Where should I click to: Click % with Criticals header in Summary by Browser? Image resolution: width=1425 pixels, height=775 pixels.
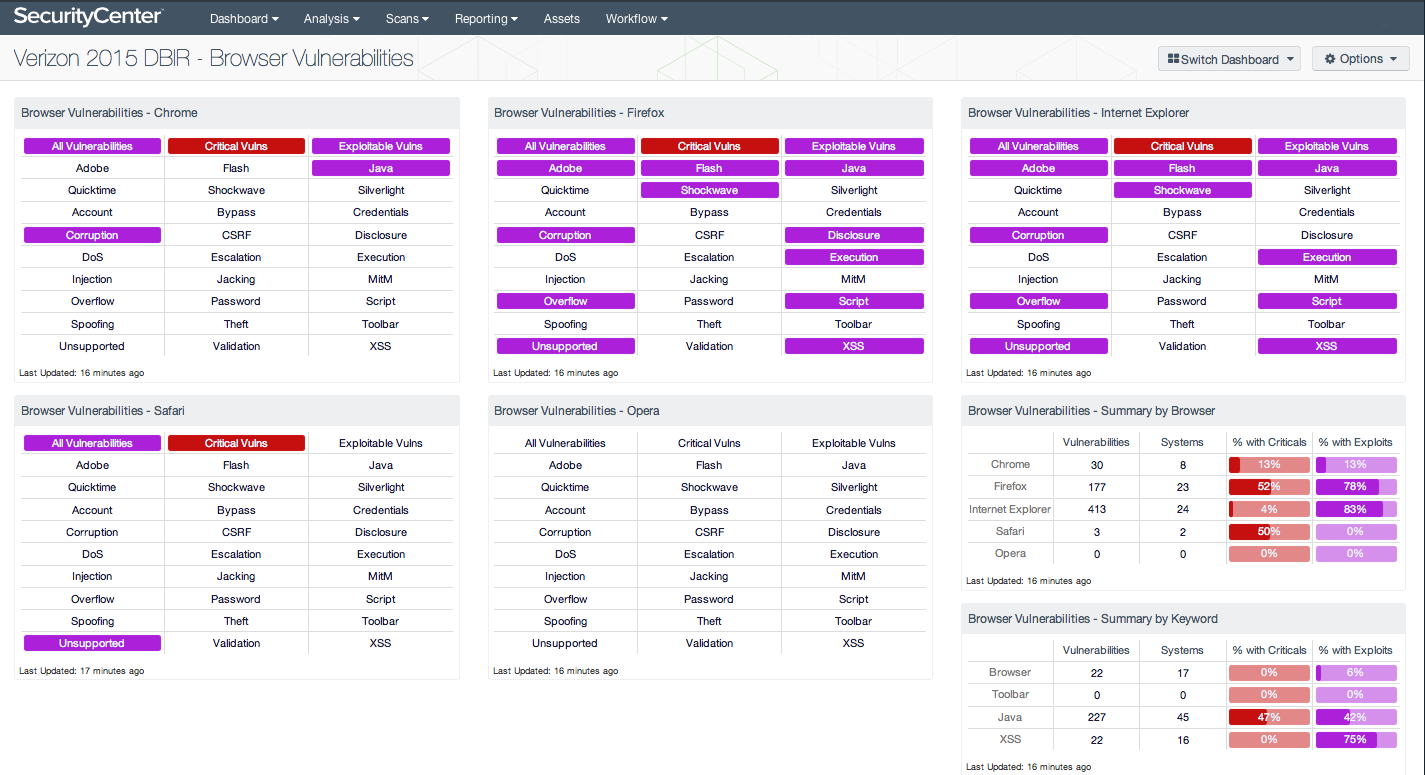coord(1269,442)
